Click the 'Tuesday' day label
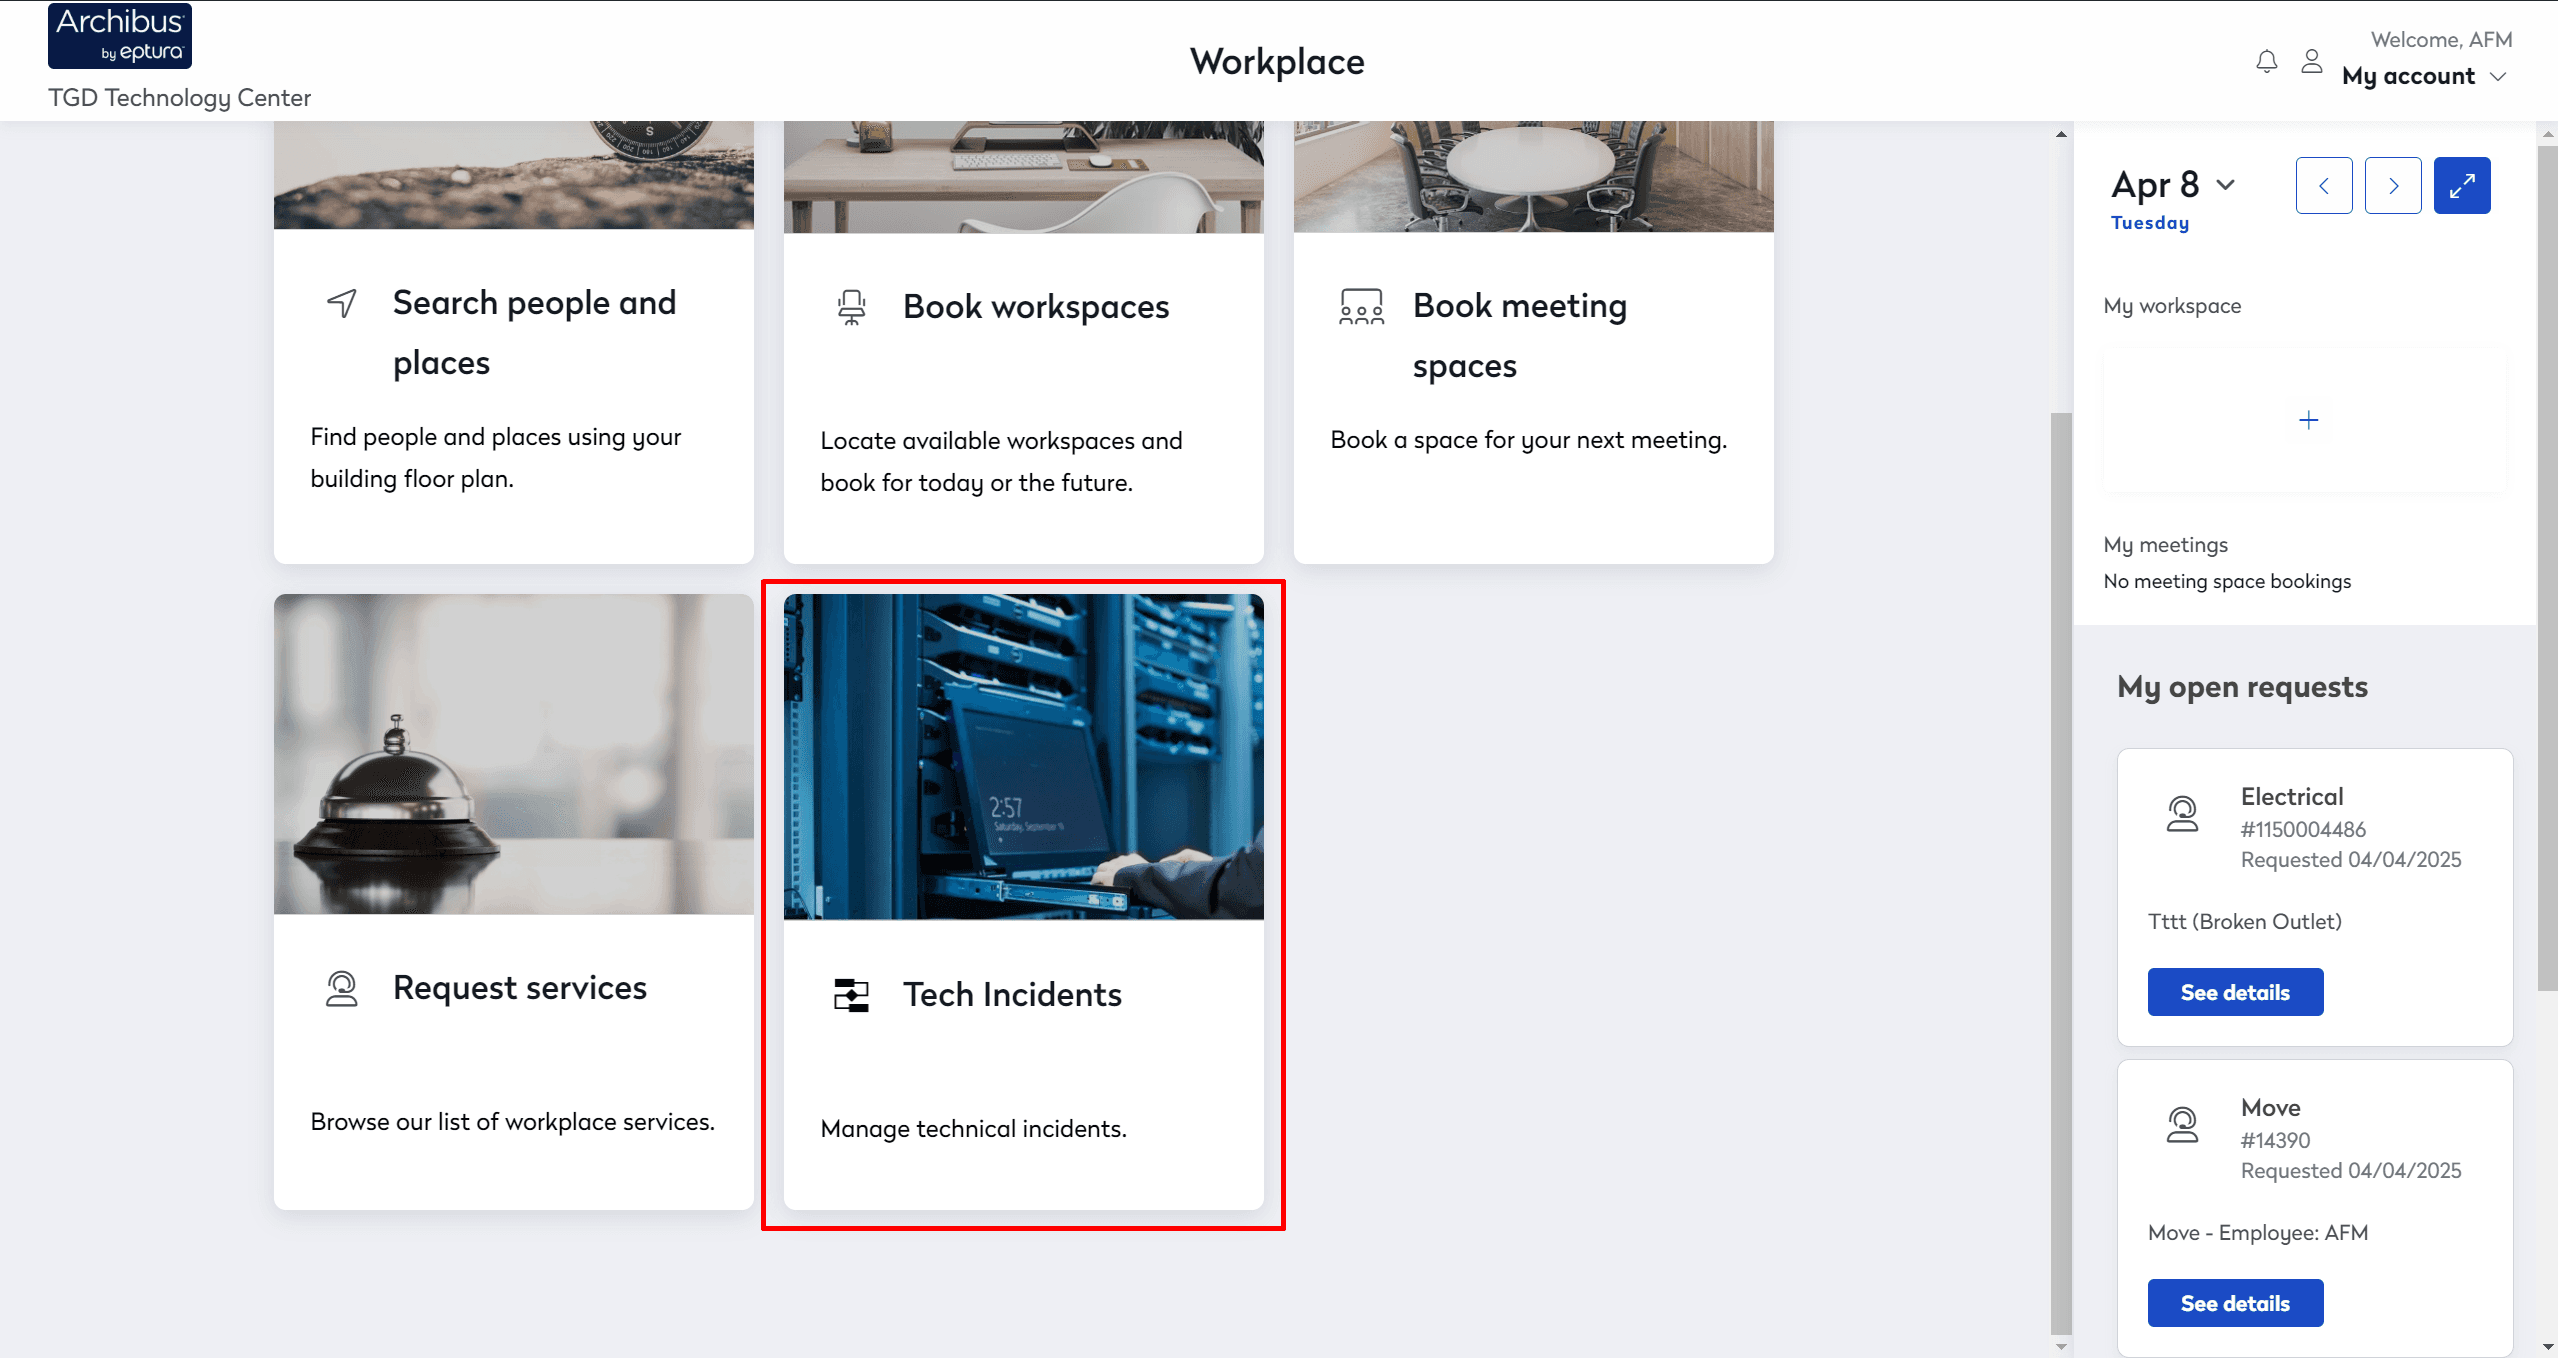 [x=2150, y=223]
